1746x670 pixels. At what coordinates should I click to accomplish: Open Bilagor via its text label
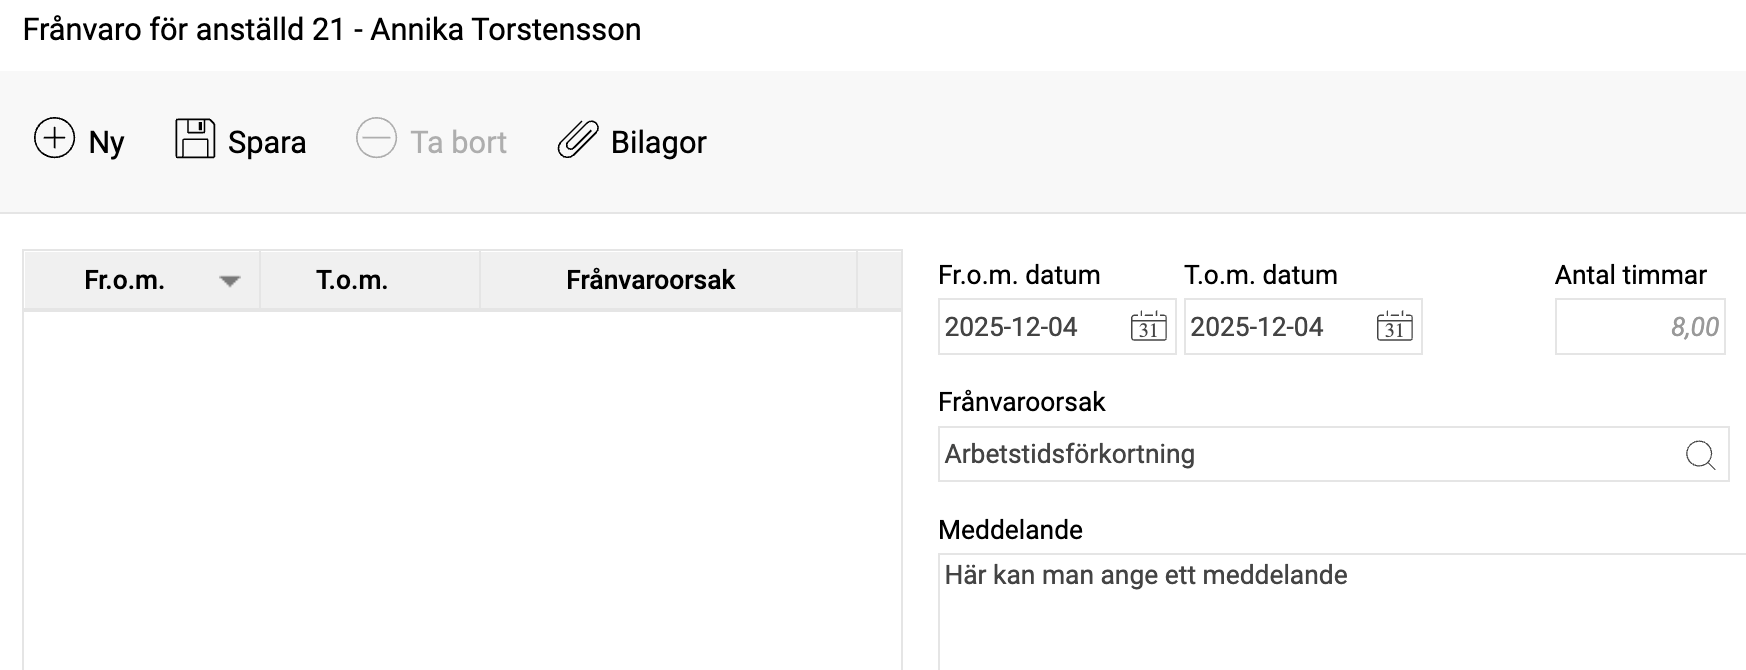[658, 143]
